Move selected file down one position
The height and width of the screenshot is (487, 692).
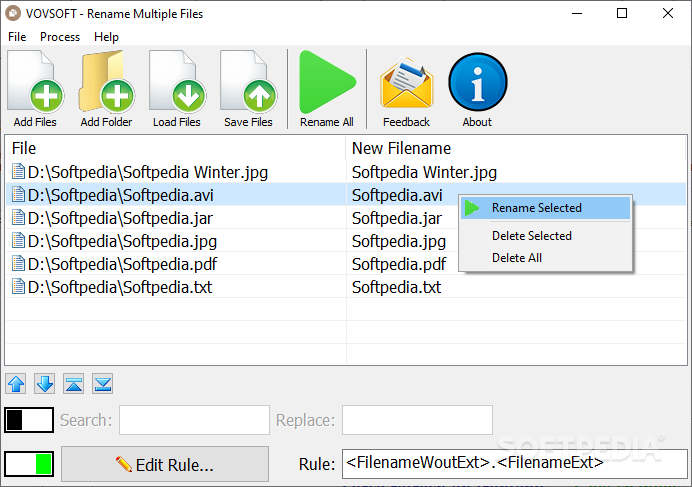tap(45, 384)
